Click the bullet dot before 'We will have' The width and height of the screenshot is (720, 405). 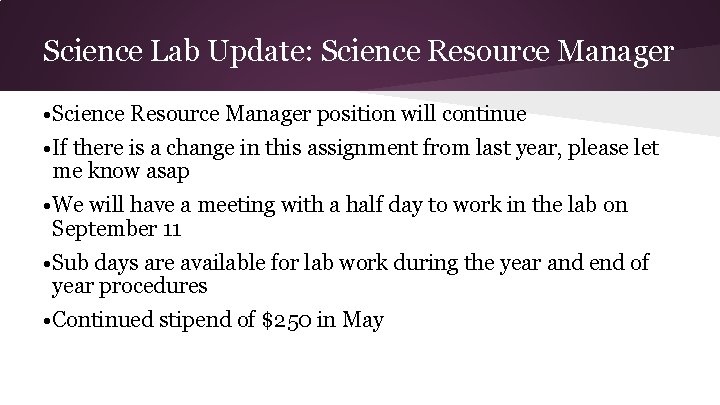[x=46, y=206]
